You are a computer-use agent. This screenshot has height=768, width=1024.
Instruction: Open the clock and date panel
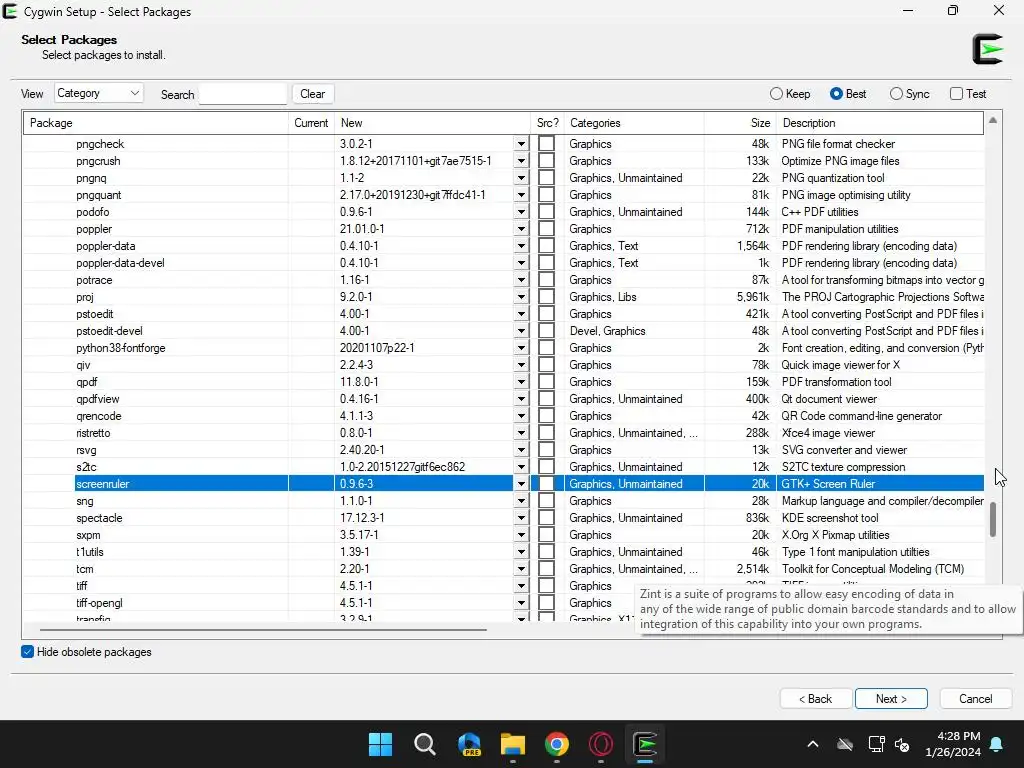tap(953, 744)
